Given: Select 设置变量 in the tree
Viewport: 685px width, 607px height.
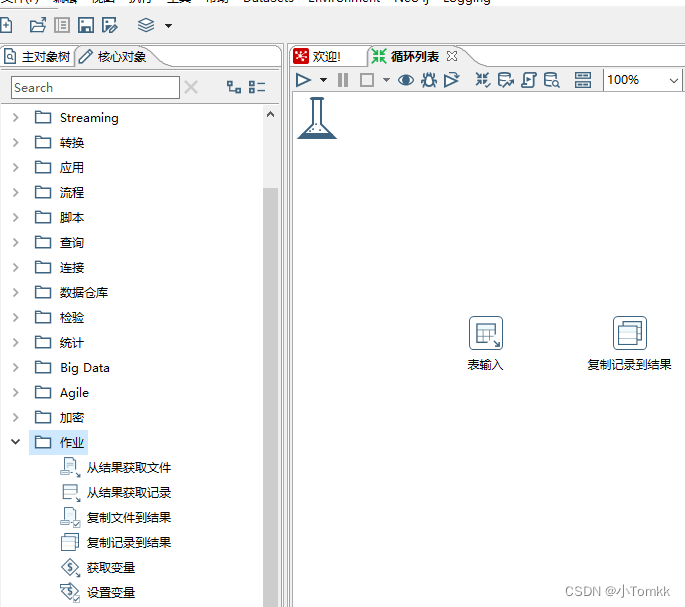Looking at the screenshot, I should click(x=111, y=593).
